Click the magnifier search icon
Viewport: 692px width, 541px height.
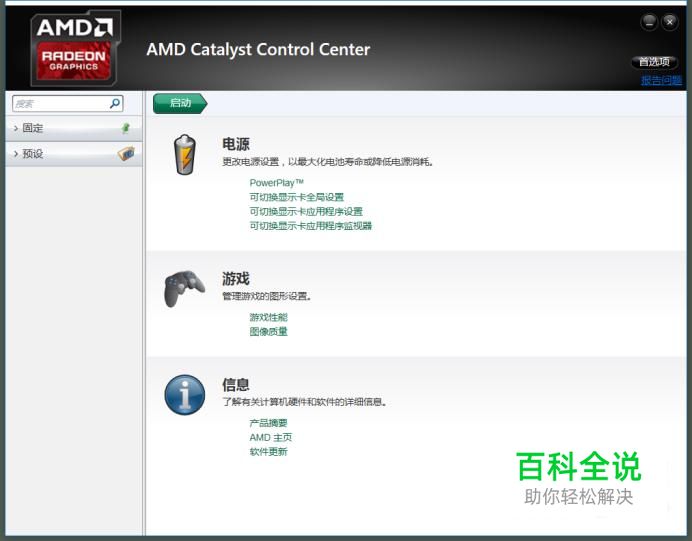pos(115,103)
